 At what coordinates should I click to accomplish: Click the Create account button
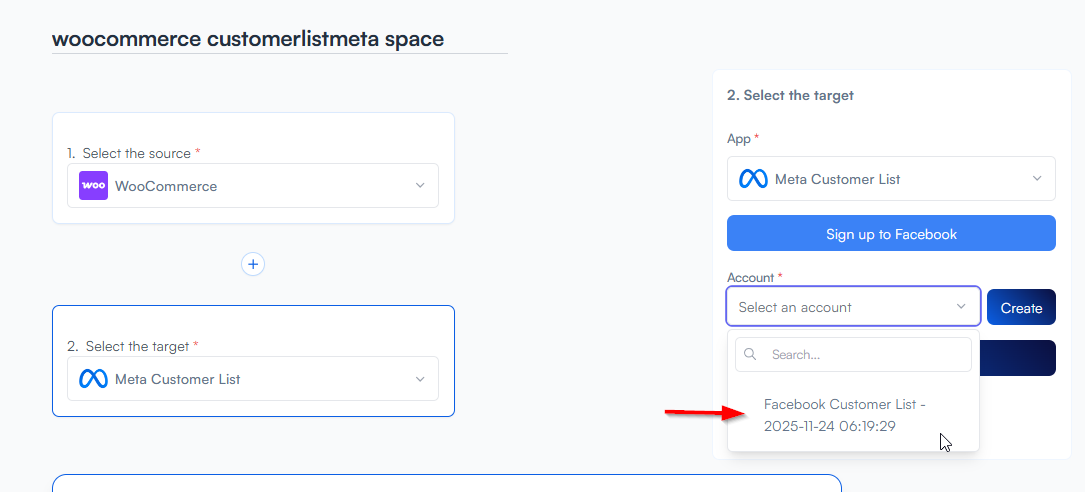(1021, 308)
